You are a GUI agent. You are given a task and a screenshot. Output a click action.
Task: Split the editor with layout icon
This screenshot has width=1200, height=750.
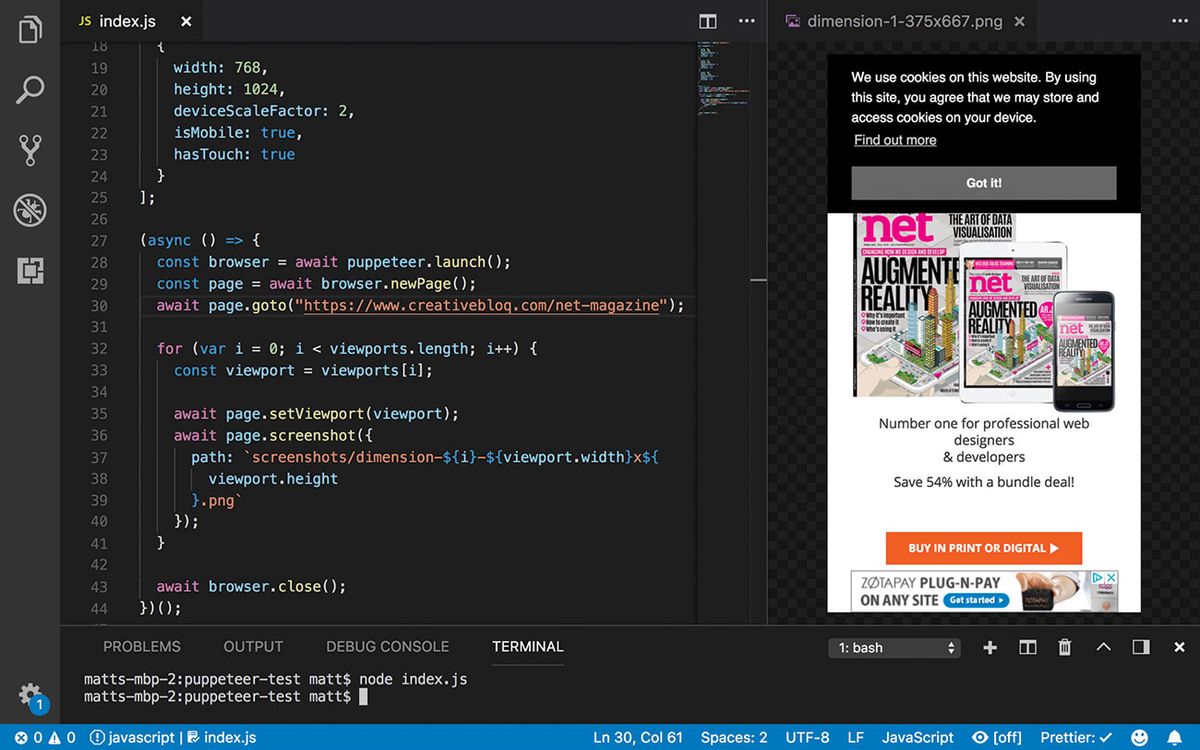[x=708, y=21]
